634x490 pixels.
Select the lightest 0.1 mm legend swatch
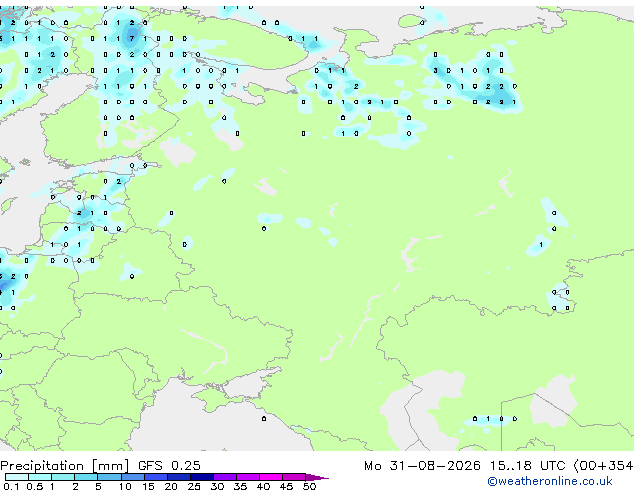click(17, 477)
